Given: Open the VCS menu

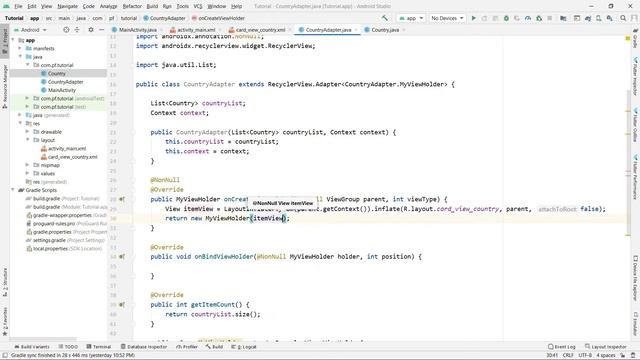Looking at the screenshot, I should pyautogui.click(x=198, y=6).
